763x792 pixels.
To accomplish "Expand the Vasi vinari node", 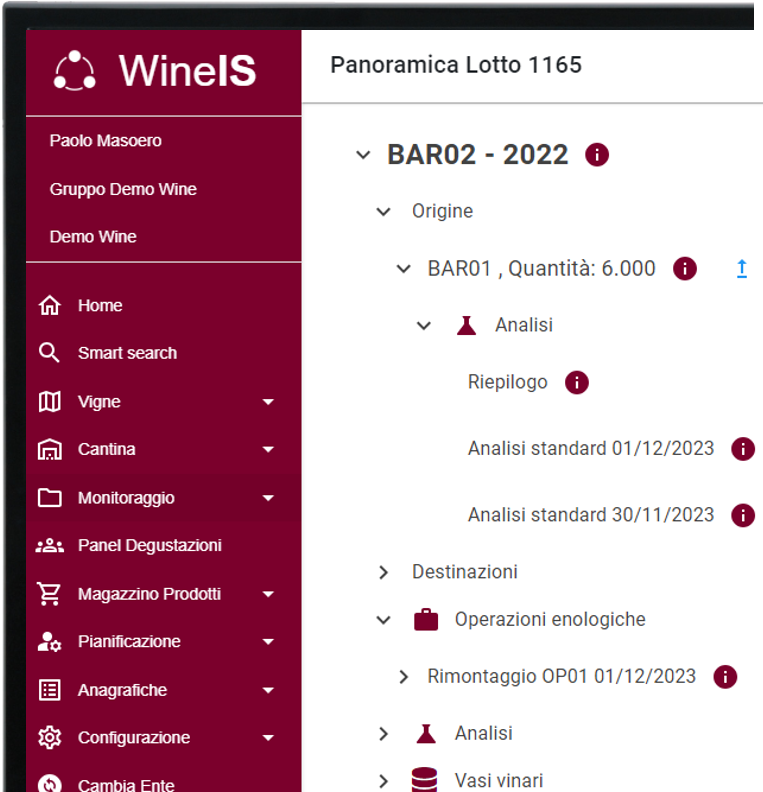I will 383,781.
